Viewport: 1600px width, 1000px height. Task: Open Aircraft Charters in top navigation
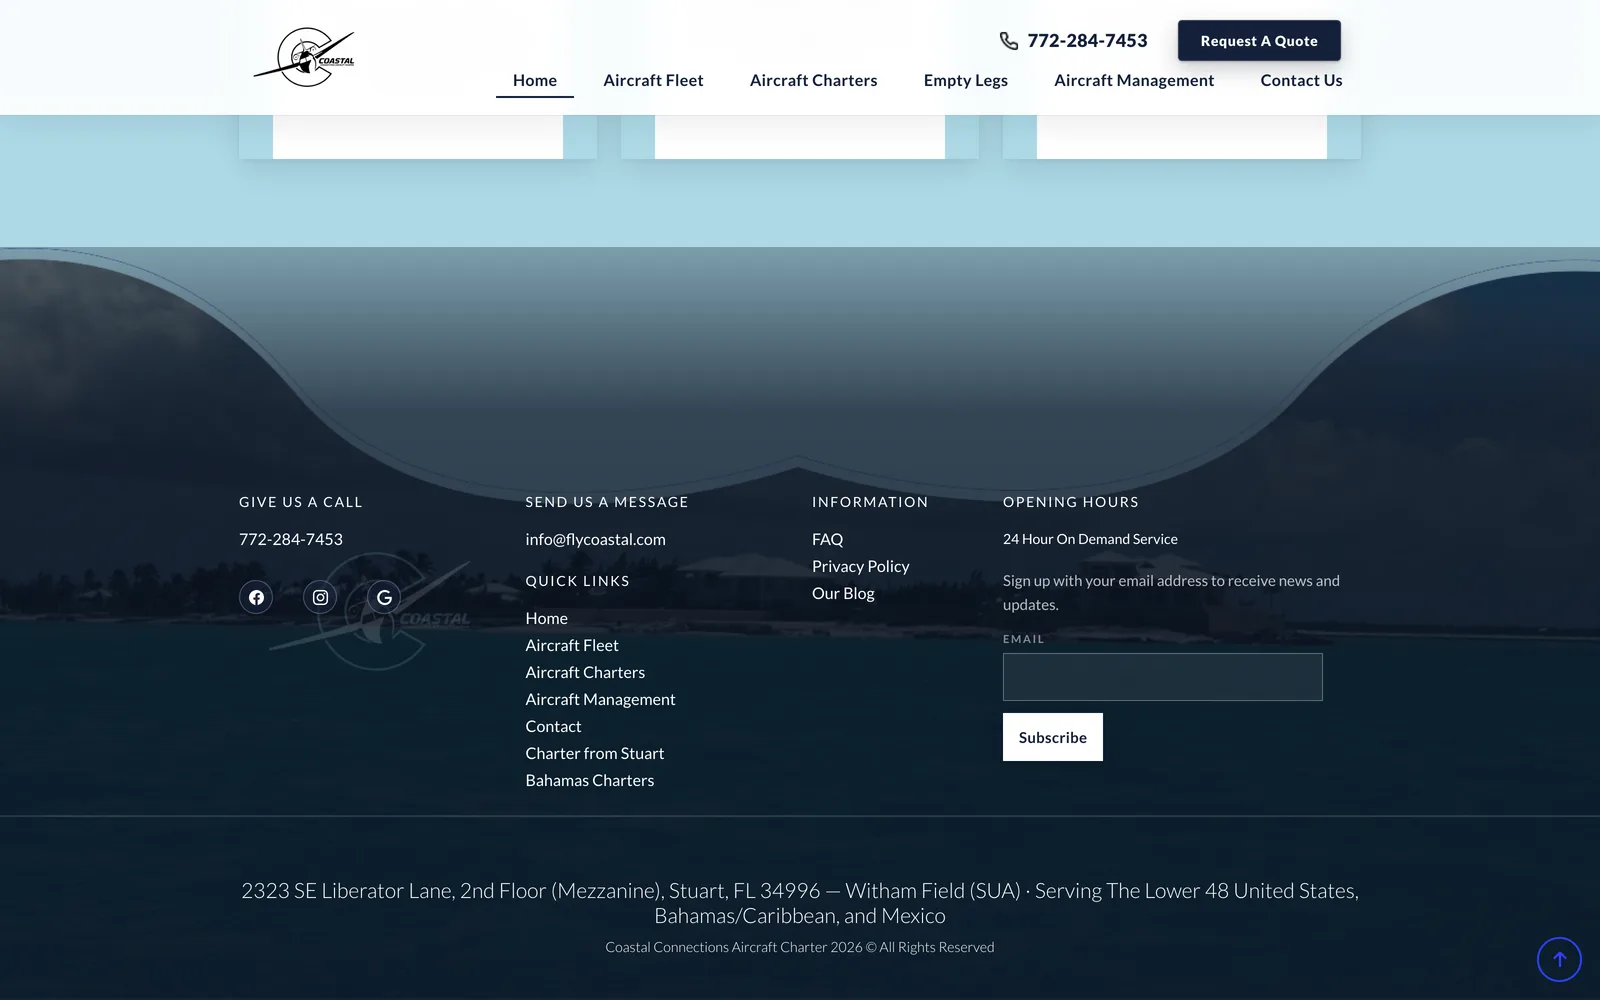pyautogui.click(x=813, y=80)
